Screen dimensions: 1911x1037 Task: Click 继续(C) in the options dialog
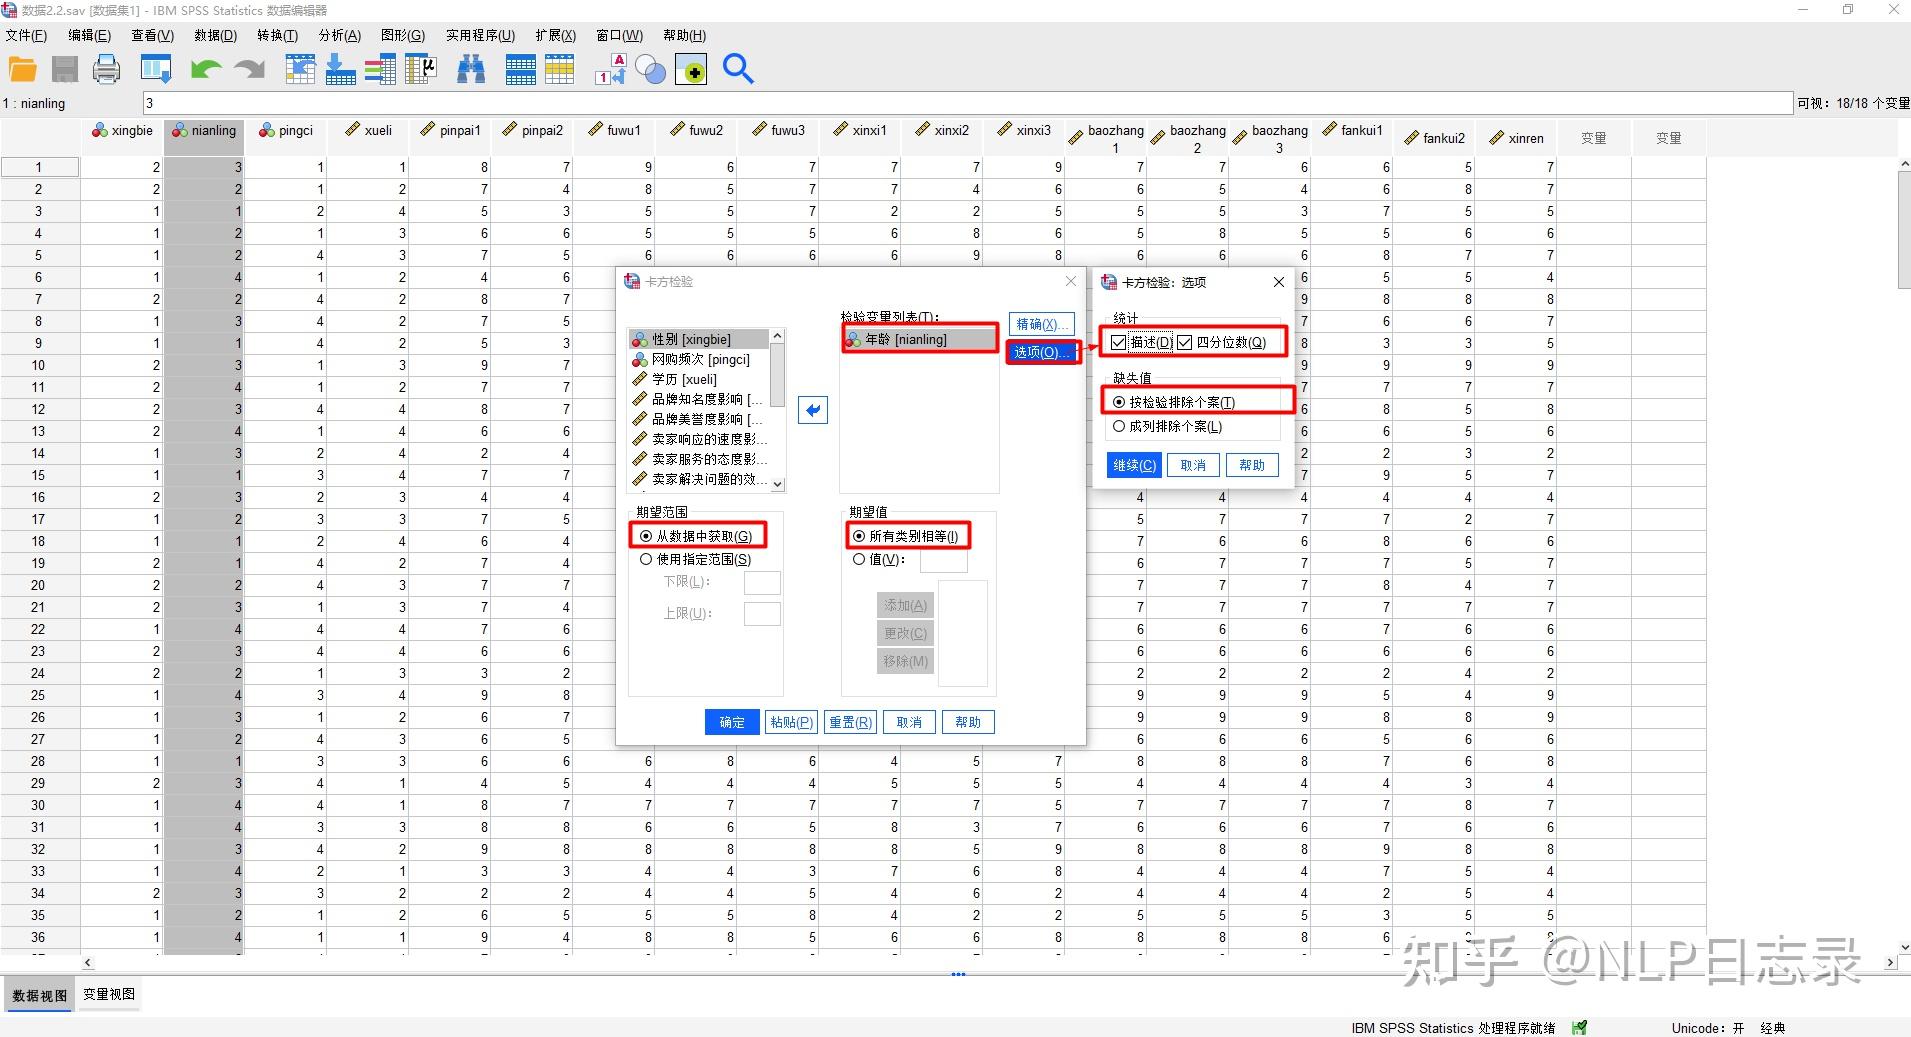(x=1132, y=464)
